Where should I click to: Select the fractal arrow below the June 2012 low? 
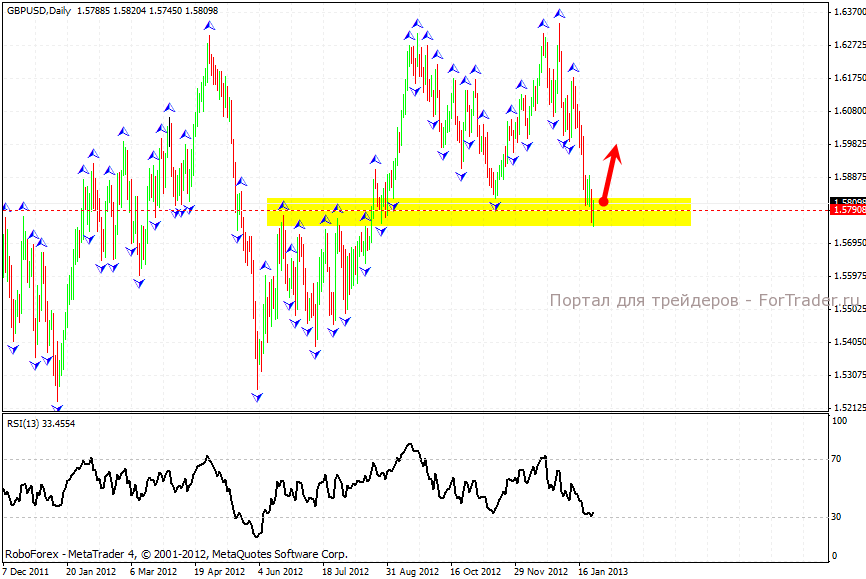257,397
